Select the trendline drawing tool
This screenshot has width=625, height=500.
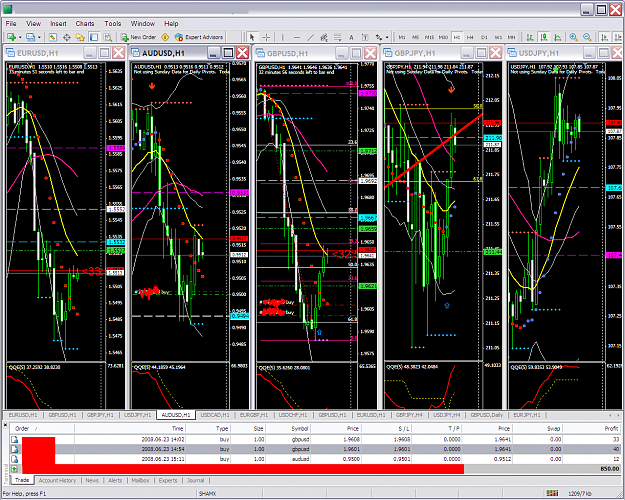coord(311,37)
